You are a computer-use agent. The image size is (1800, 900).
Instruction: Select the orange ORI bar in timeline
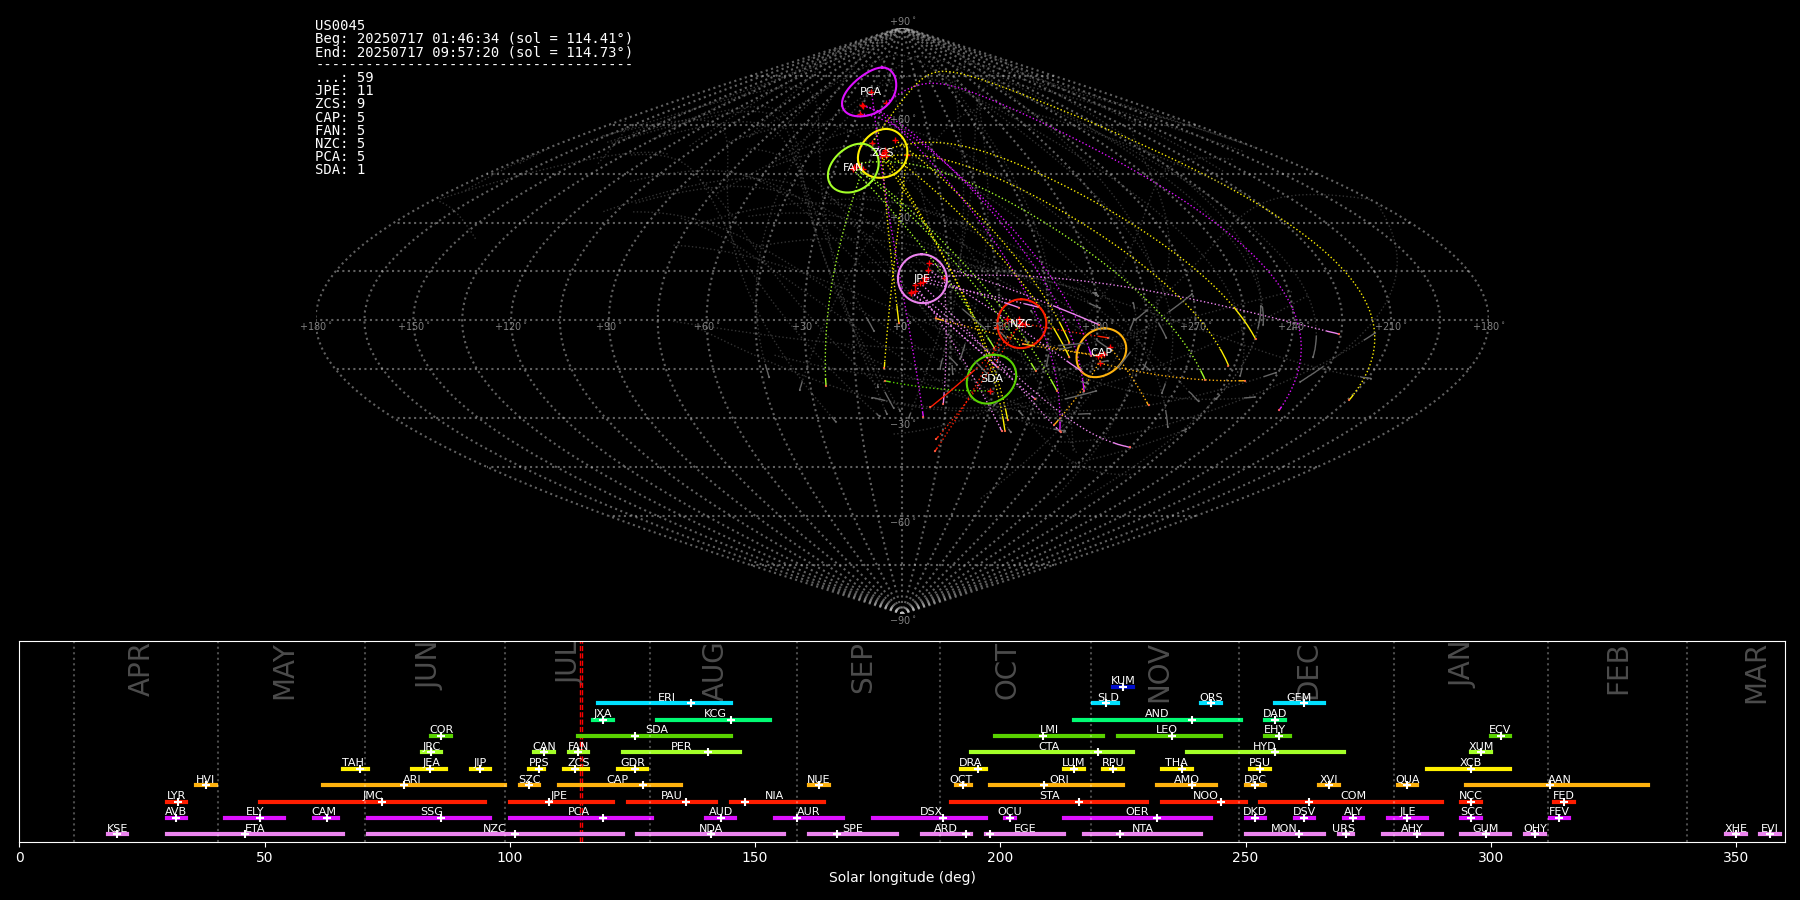pos(1057,785)
